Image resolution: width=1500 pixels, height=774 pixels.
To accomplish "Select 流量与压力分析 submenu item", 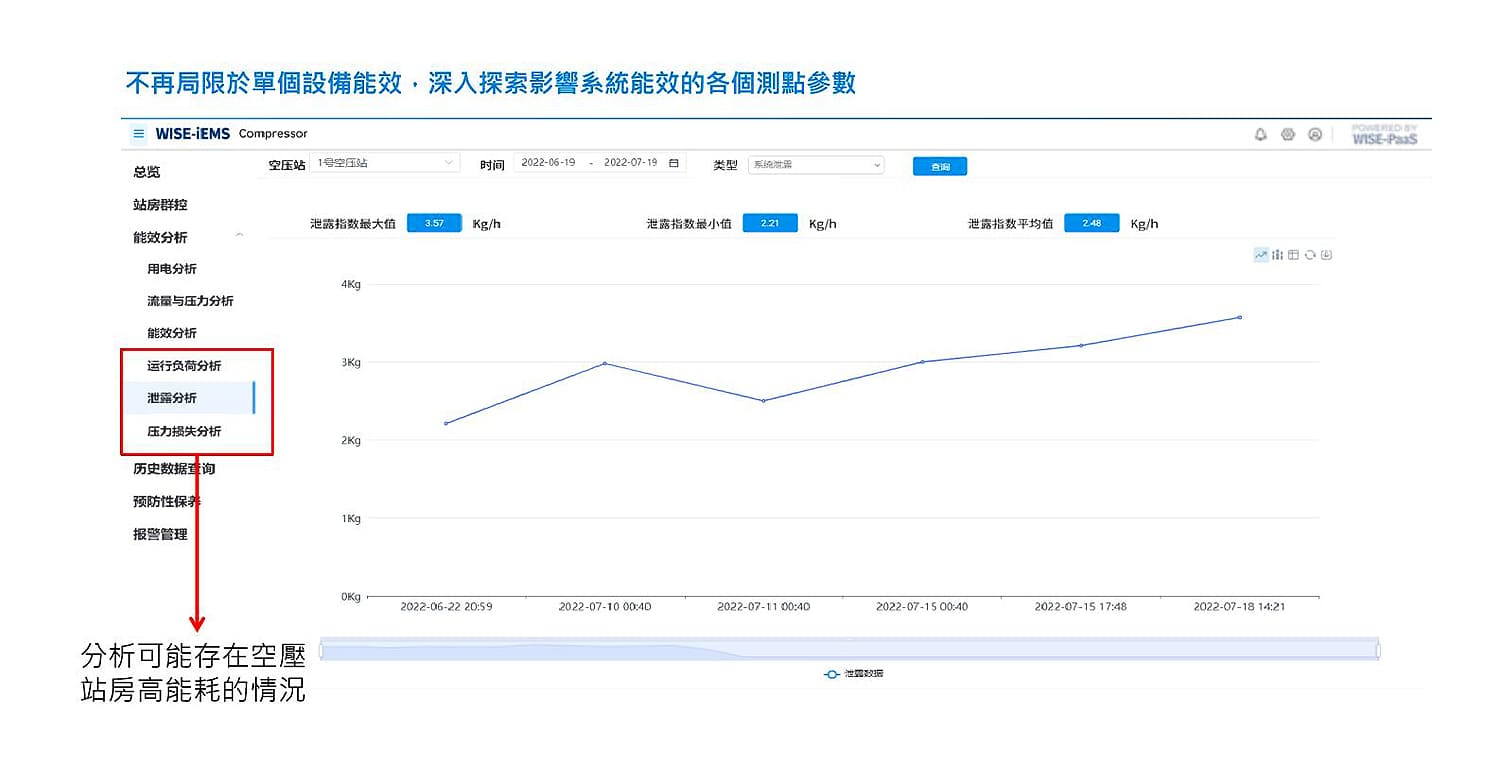I will [190, 301].
